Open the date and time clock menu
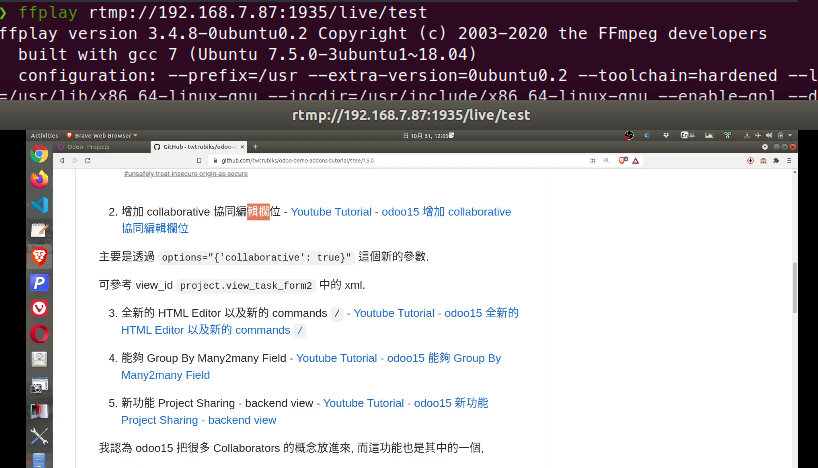Screen dimensions: 818x468 [x=428, y=135]
